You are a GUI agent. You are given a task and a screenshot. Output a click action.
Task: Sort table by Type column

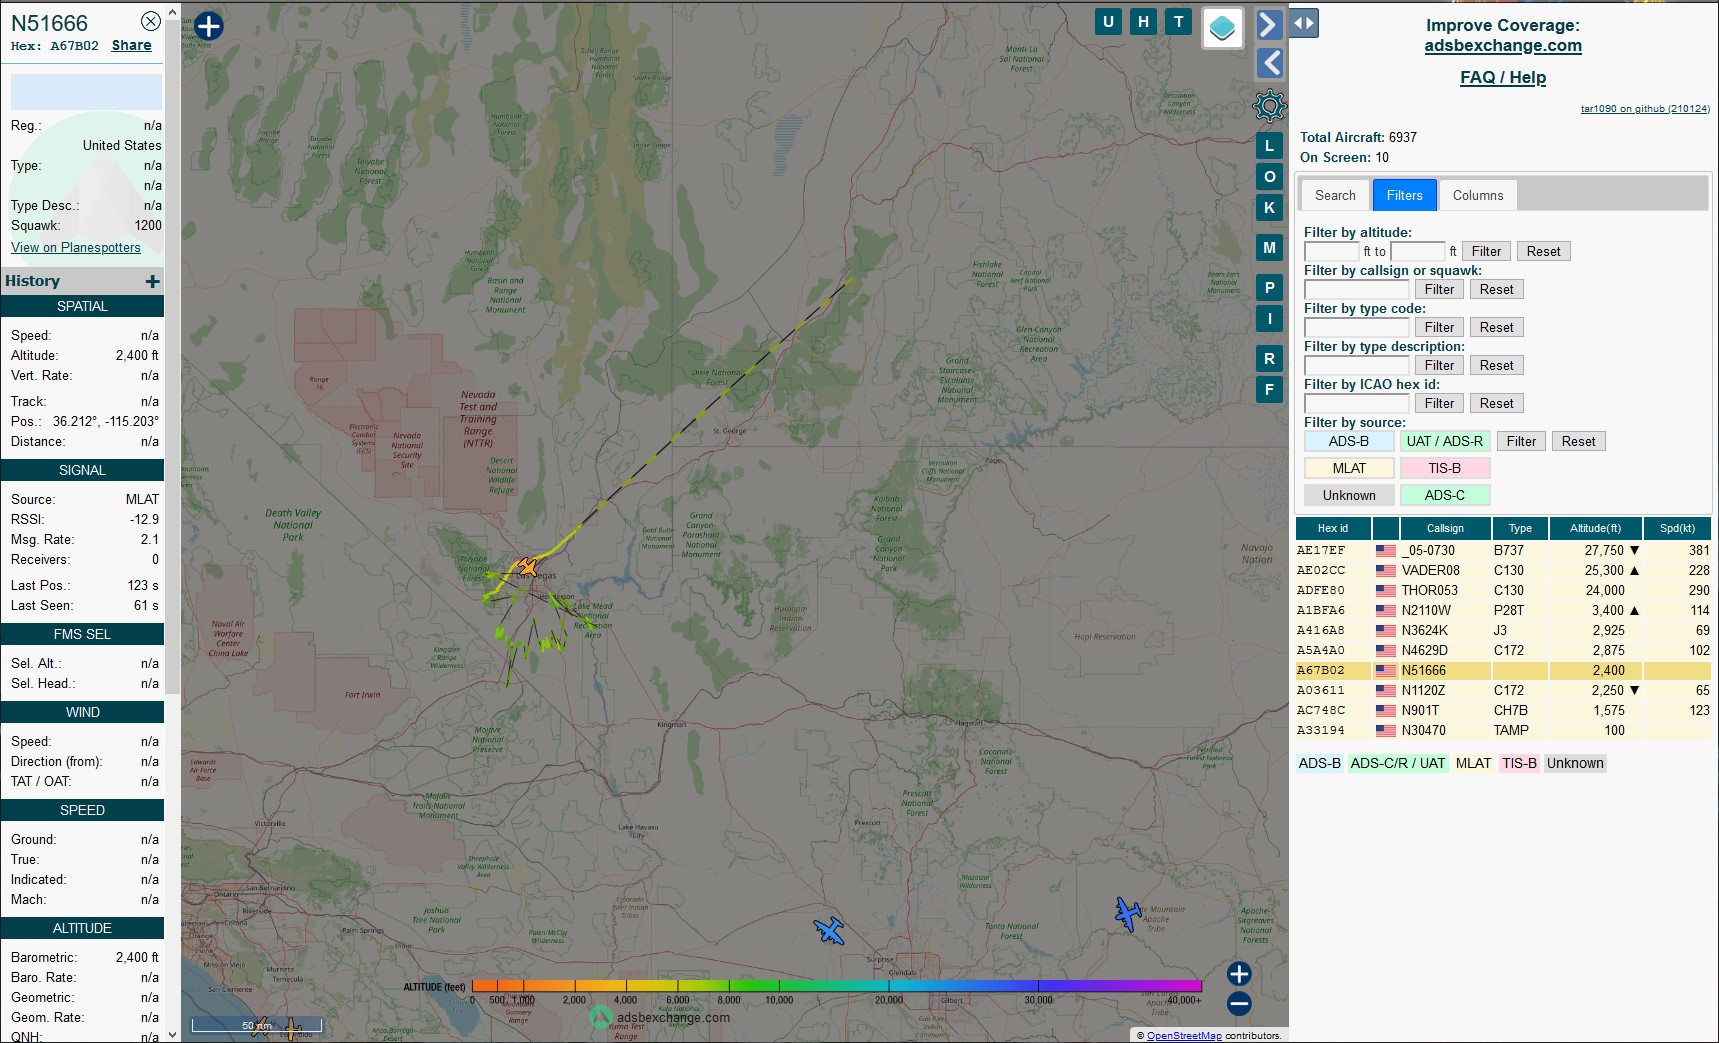(x=1520, y=528)
